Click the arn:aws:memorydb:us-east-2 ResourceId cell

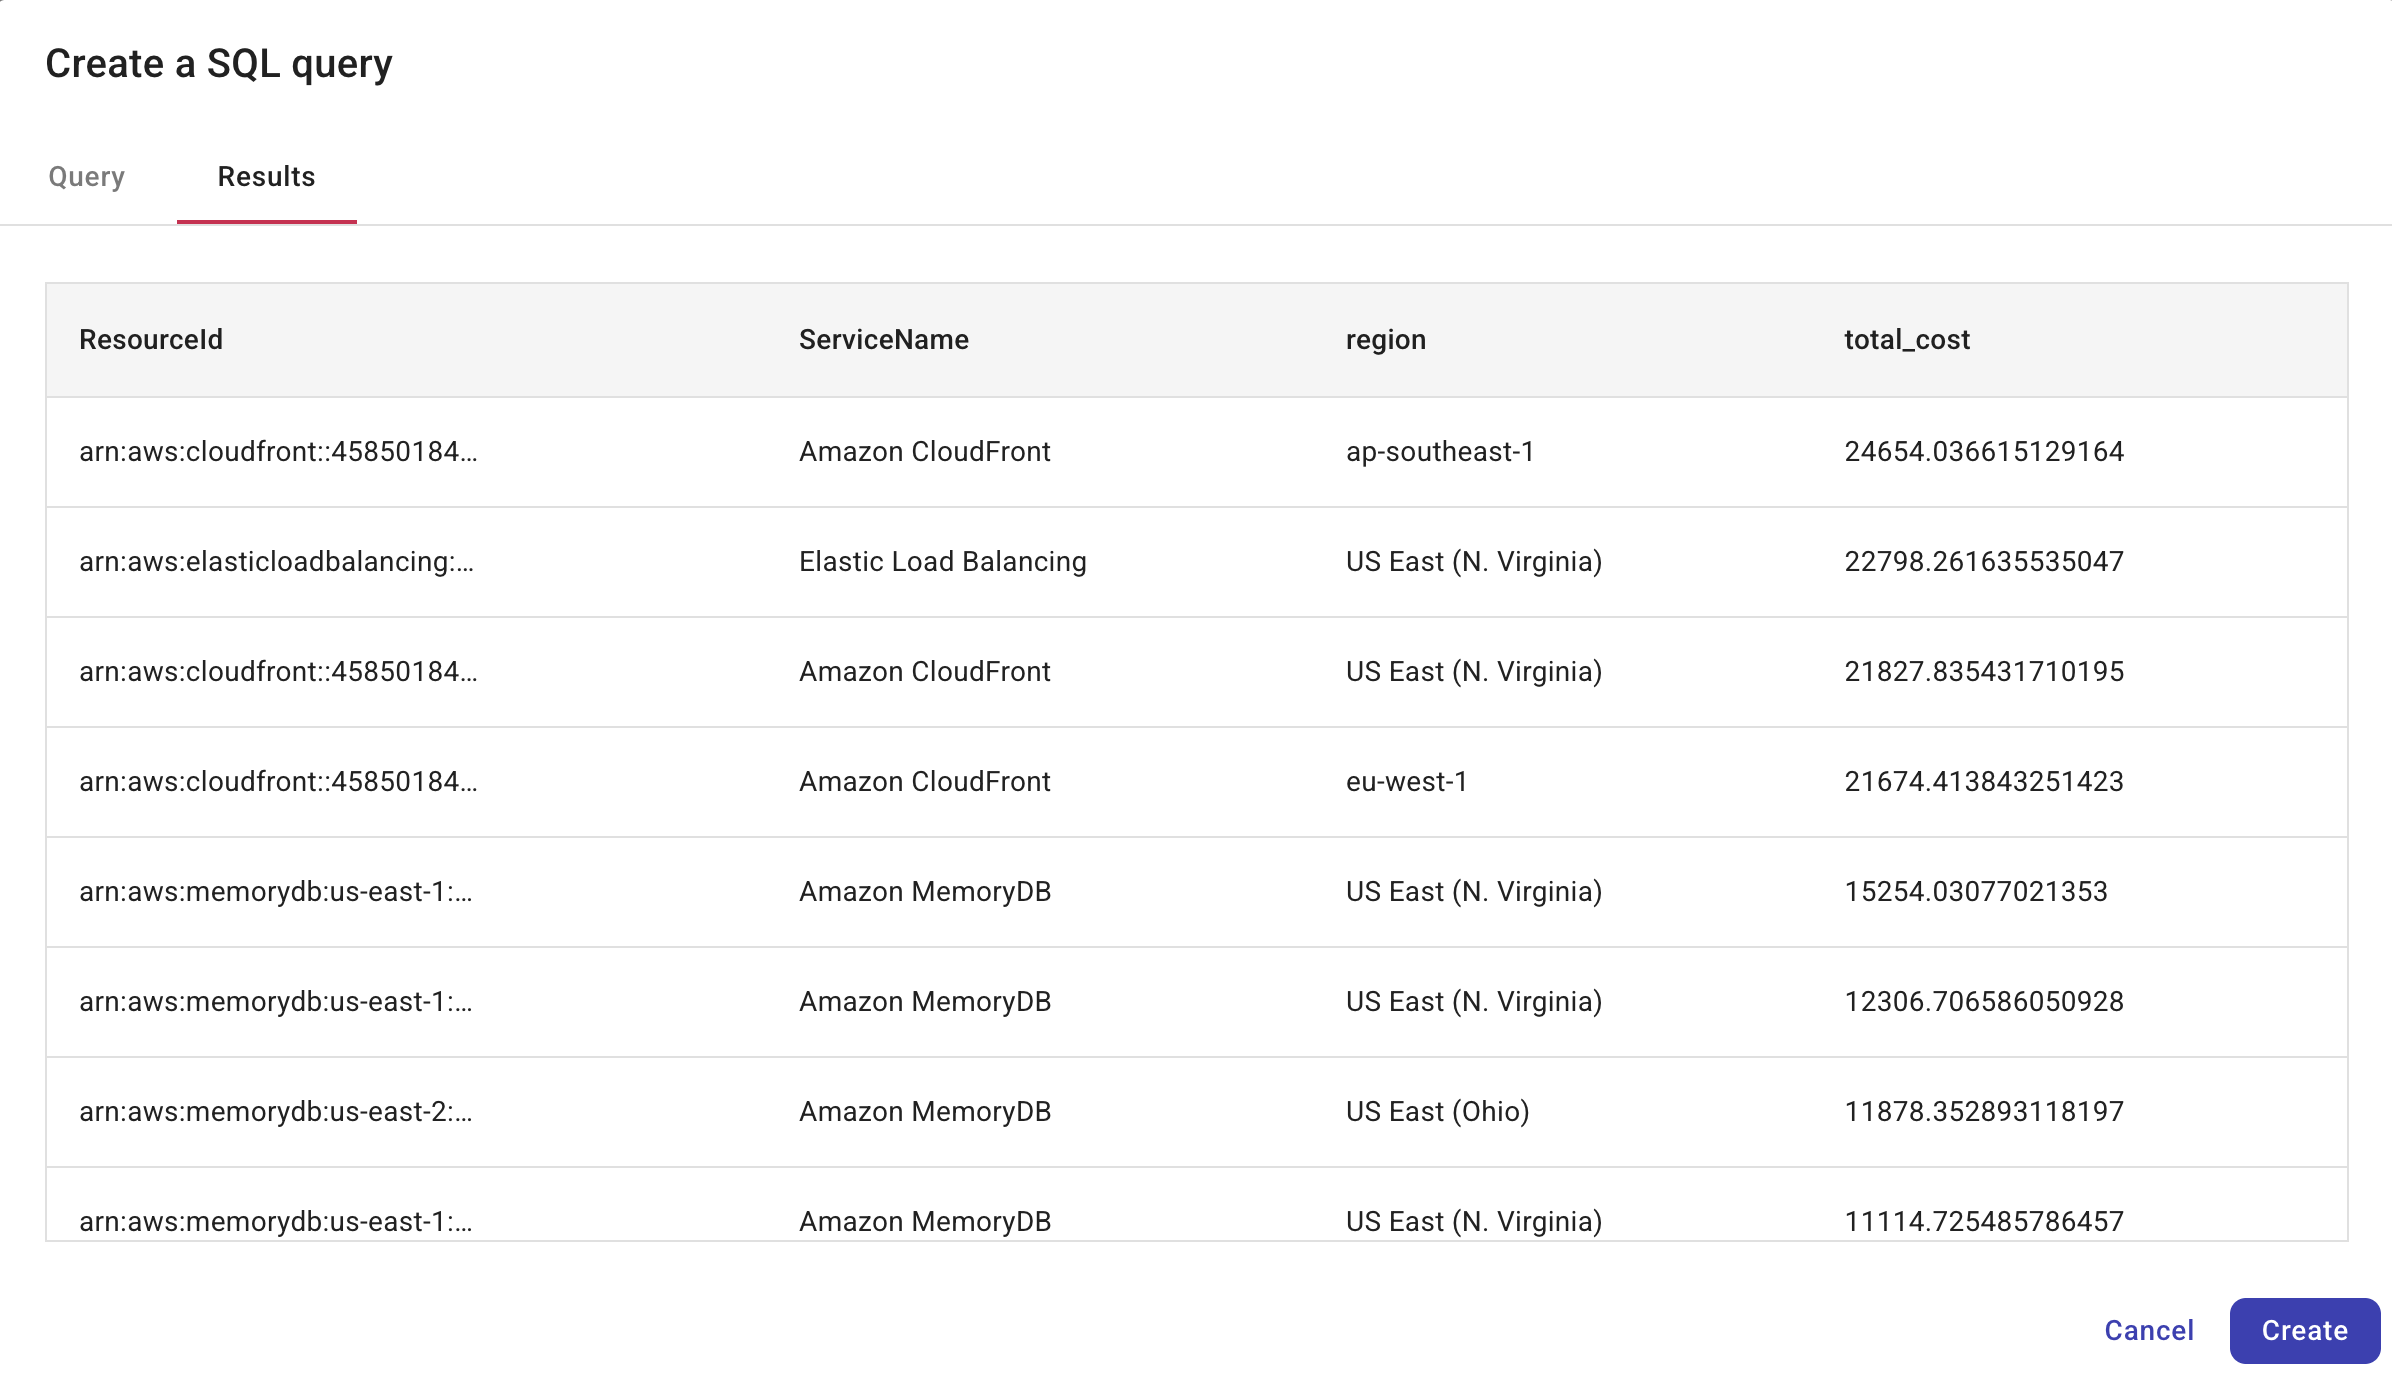coord(276,1111)
